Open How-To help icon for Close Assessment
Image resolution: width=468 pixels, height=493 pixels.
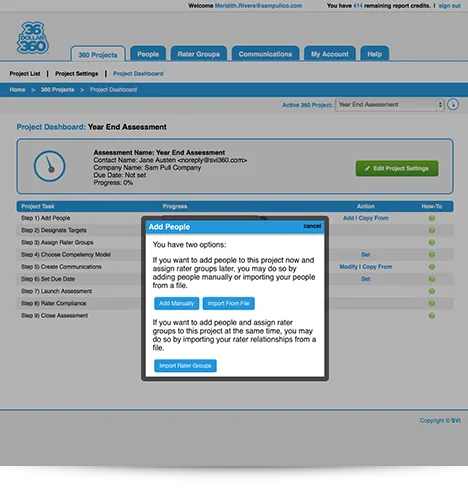(432, 316)
